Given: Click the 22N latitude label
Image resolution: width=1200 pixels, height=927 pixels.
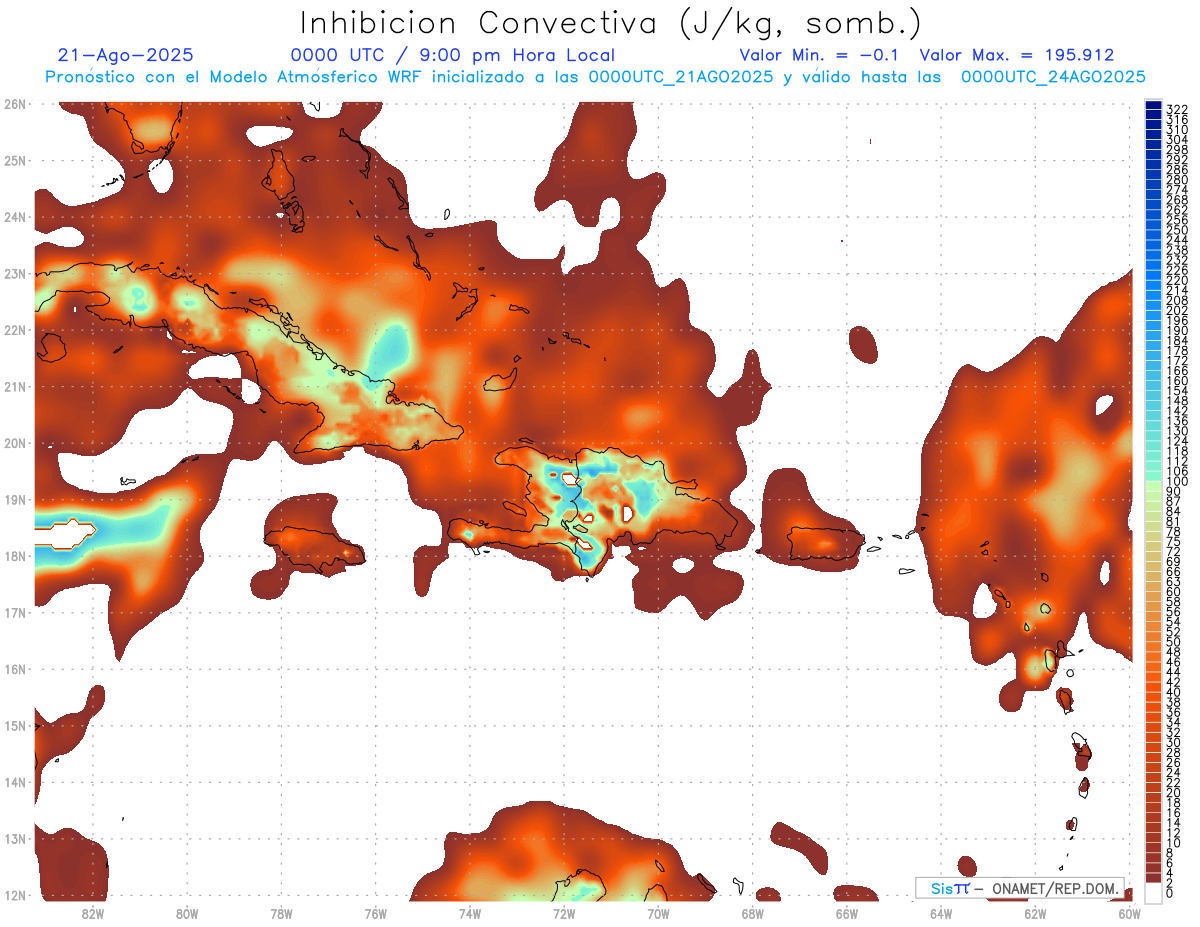Looking at the screenshot, I should coord(15,330).
